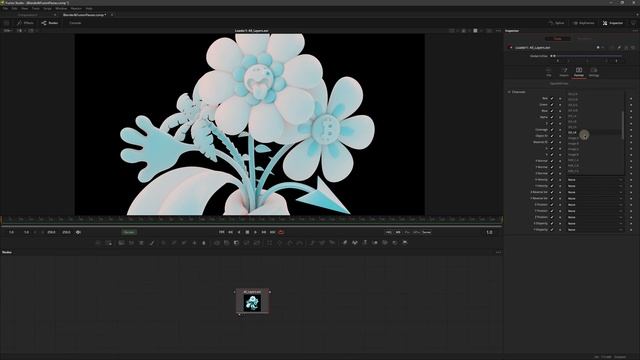Pin the Loader node in the Inspector
The height and width of the screenshot is (360, 640).
coord(619,48)
